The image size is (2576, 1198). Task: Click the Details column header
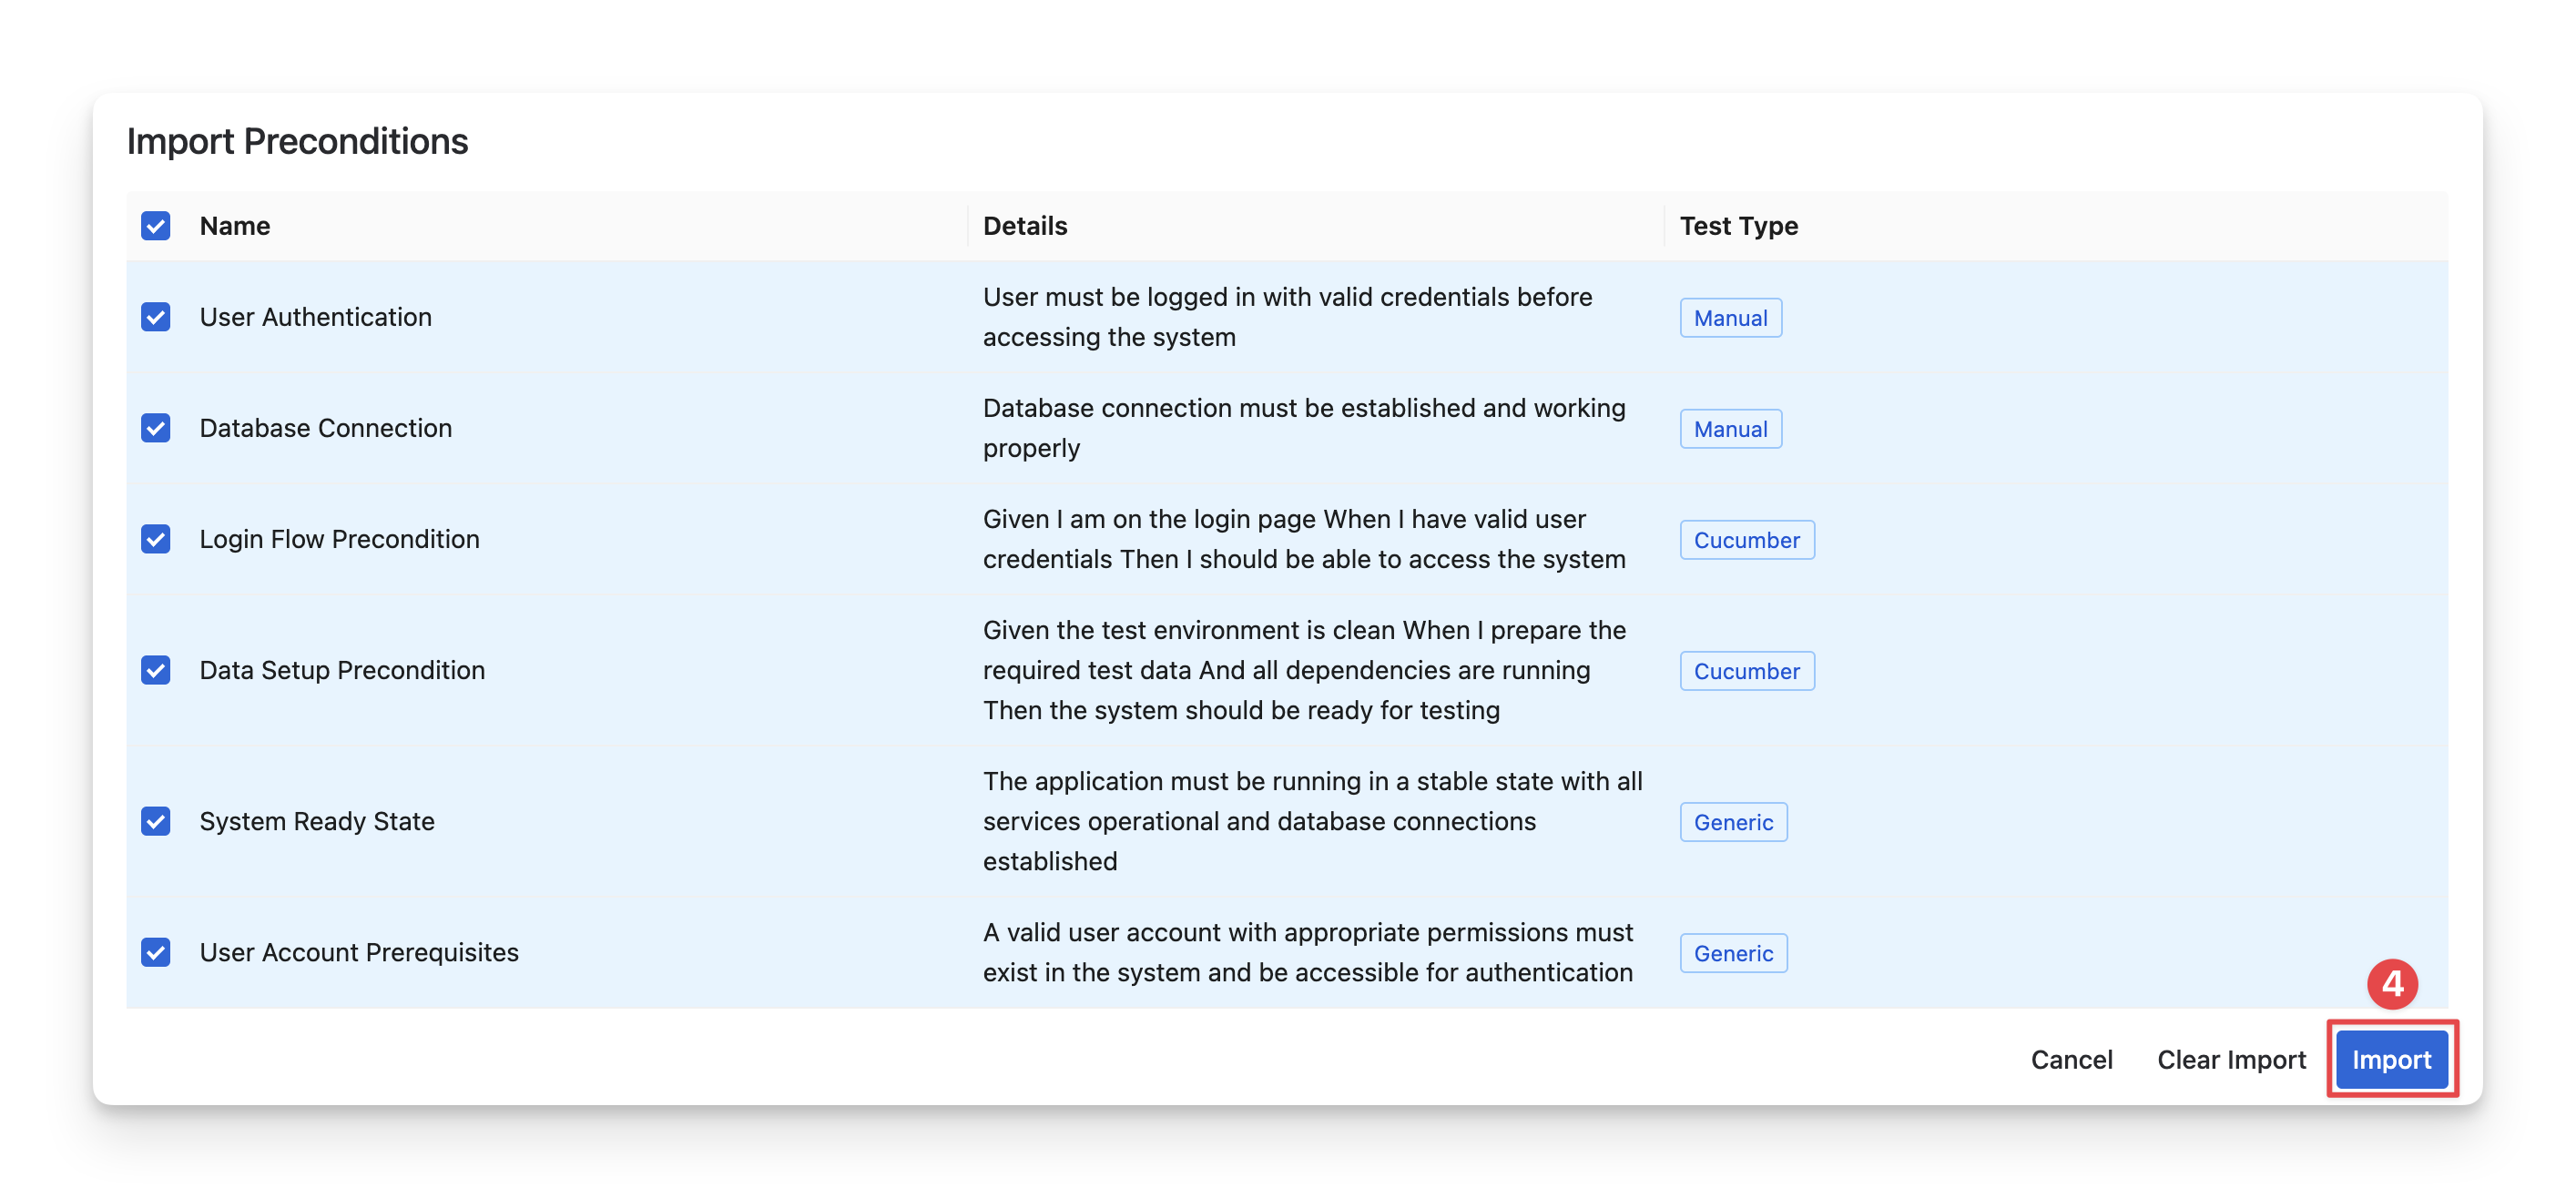(x=1025, y=226)
